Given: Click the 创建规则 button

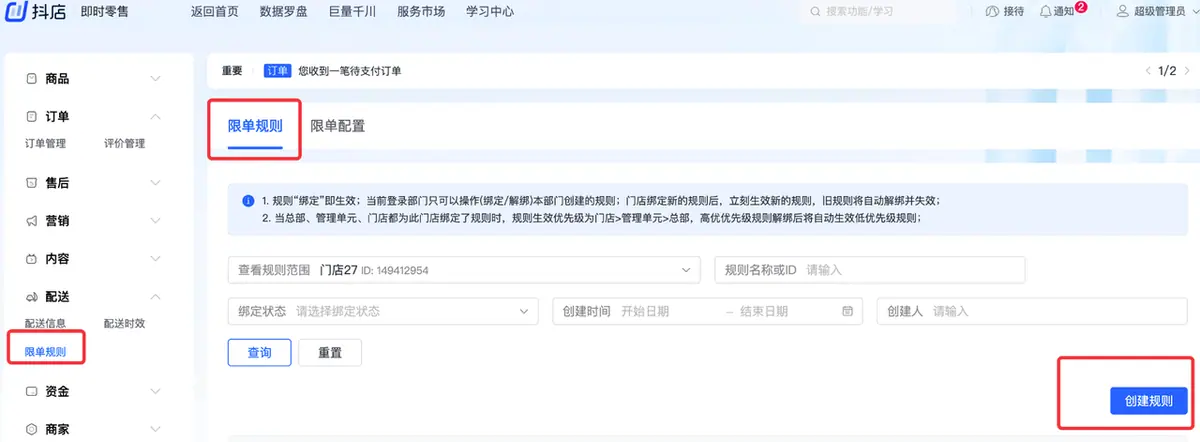Looking at the screenshot, I should click(x=1149, y=401).
